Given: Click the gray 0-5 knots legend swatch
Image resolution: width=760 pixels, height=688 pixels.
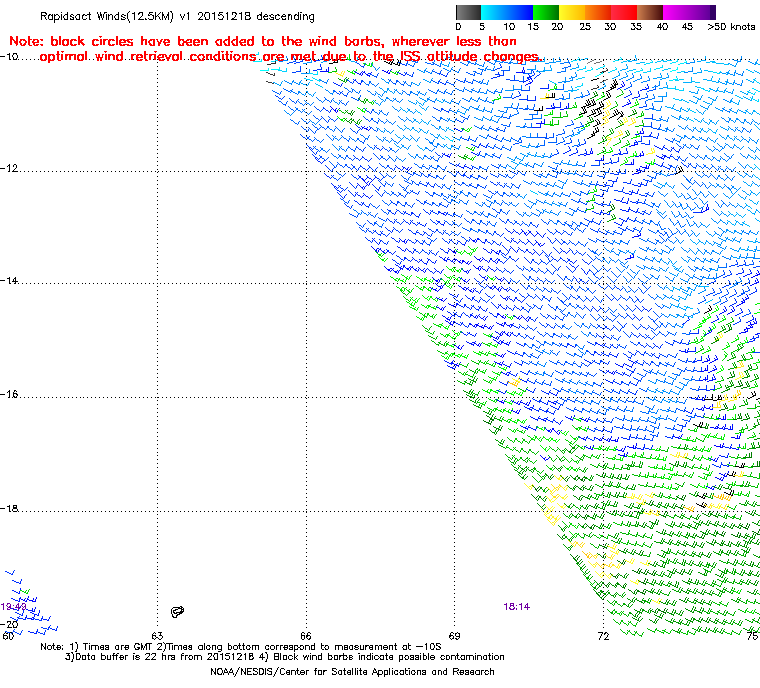Looking at the screenshot, I should [469, 12].
